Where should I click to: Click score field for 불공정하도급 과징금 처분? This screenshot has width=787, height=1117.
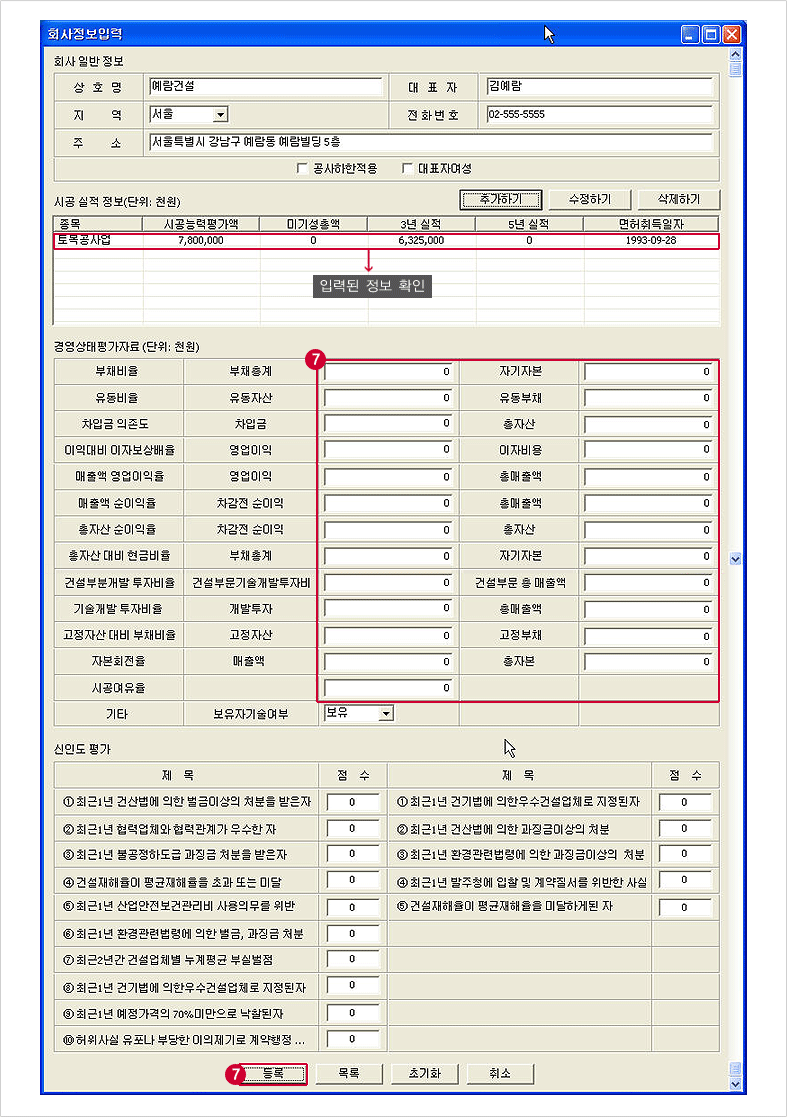coord(353,854)
